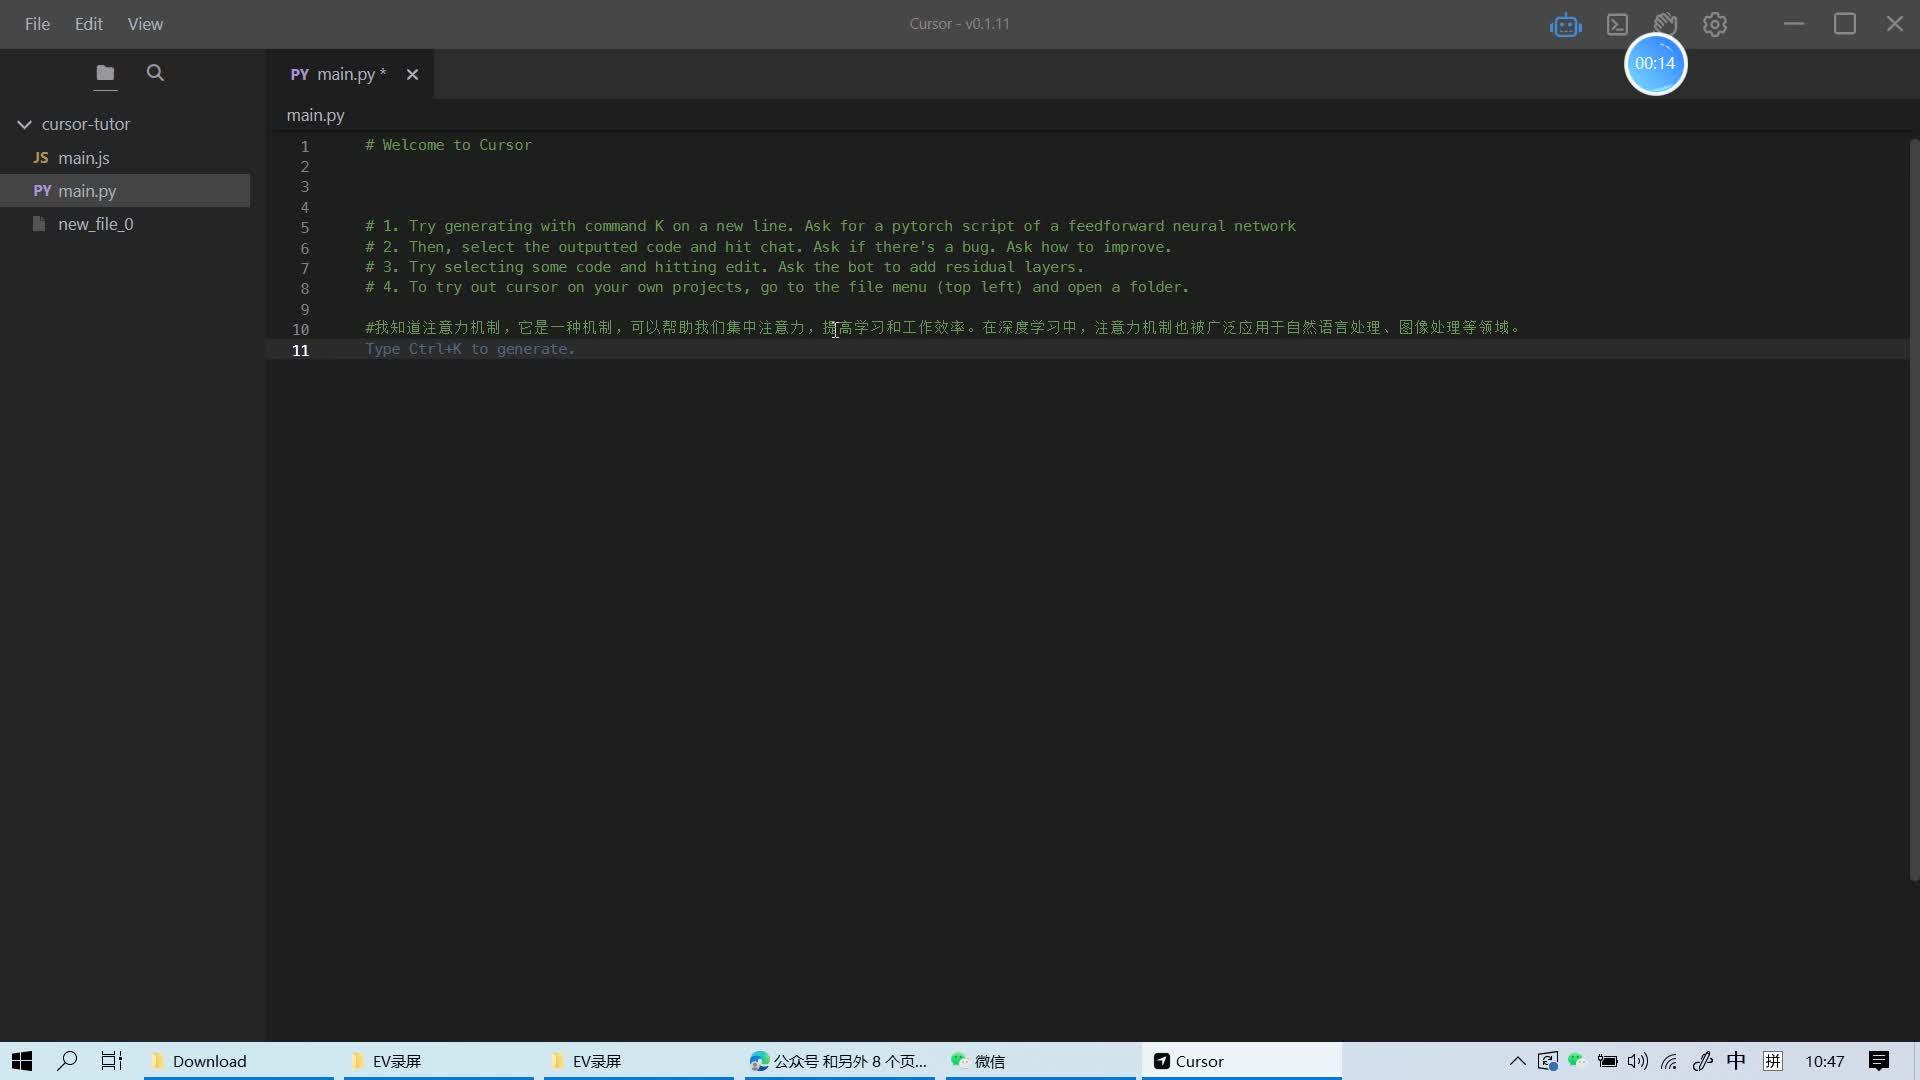Click the comment starting '# 2. Then, select'

click(768, 247)
